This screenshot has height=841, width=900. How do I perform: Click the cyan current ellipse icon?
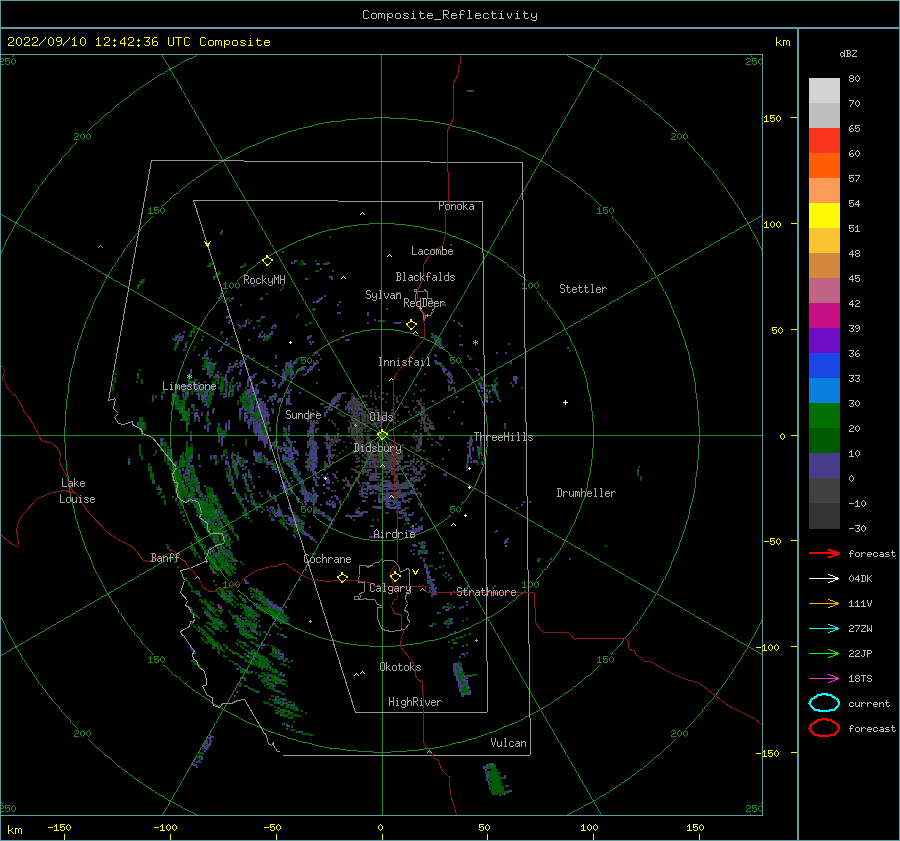coord(824,703)
